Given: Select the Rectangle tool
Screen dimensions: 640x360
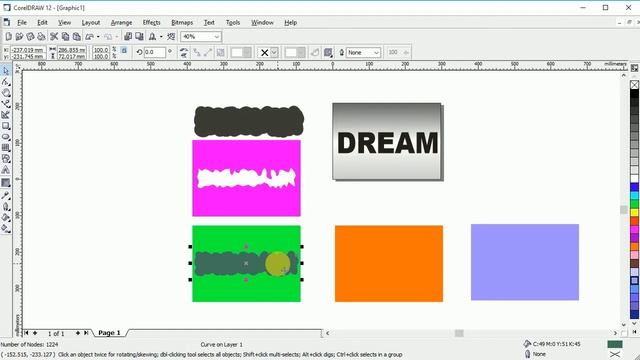Looking at the screenshot, I should click(x=6, y=126).
